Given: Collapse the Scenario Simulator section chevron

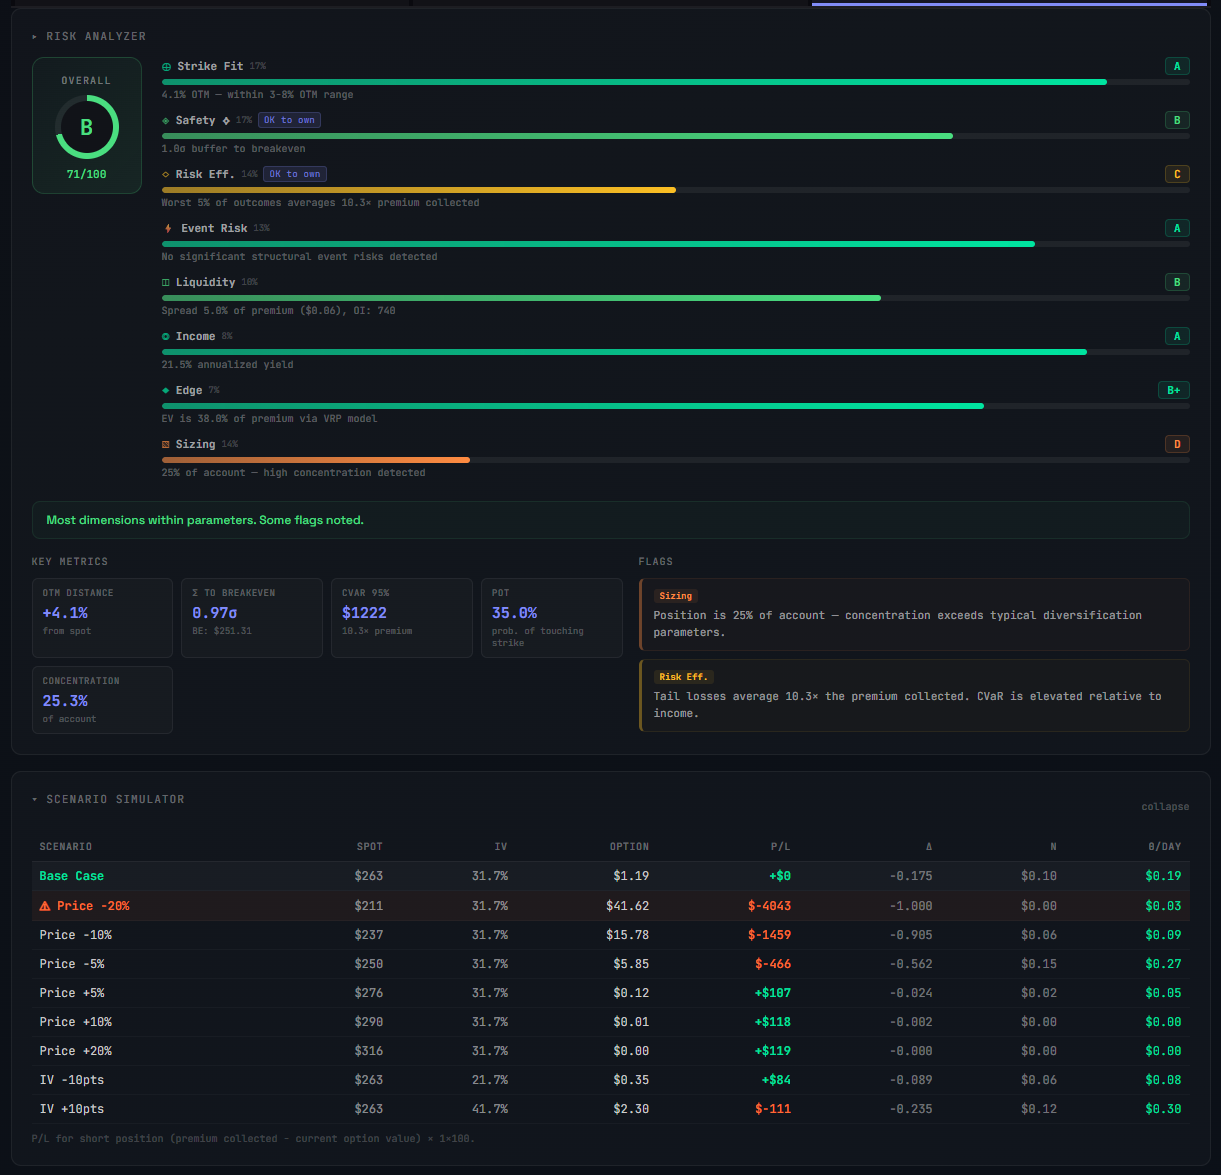Looking at the screenshot, I should (34, 799).
